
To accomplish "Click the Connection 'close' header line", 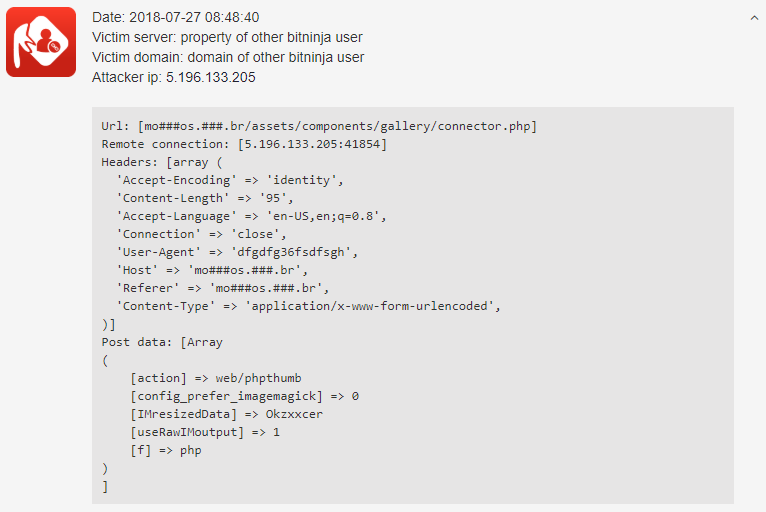I will point(201,235).
